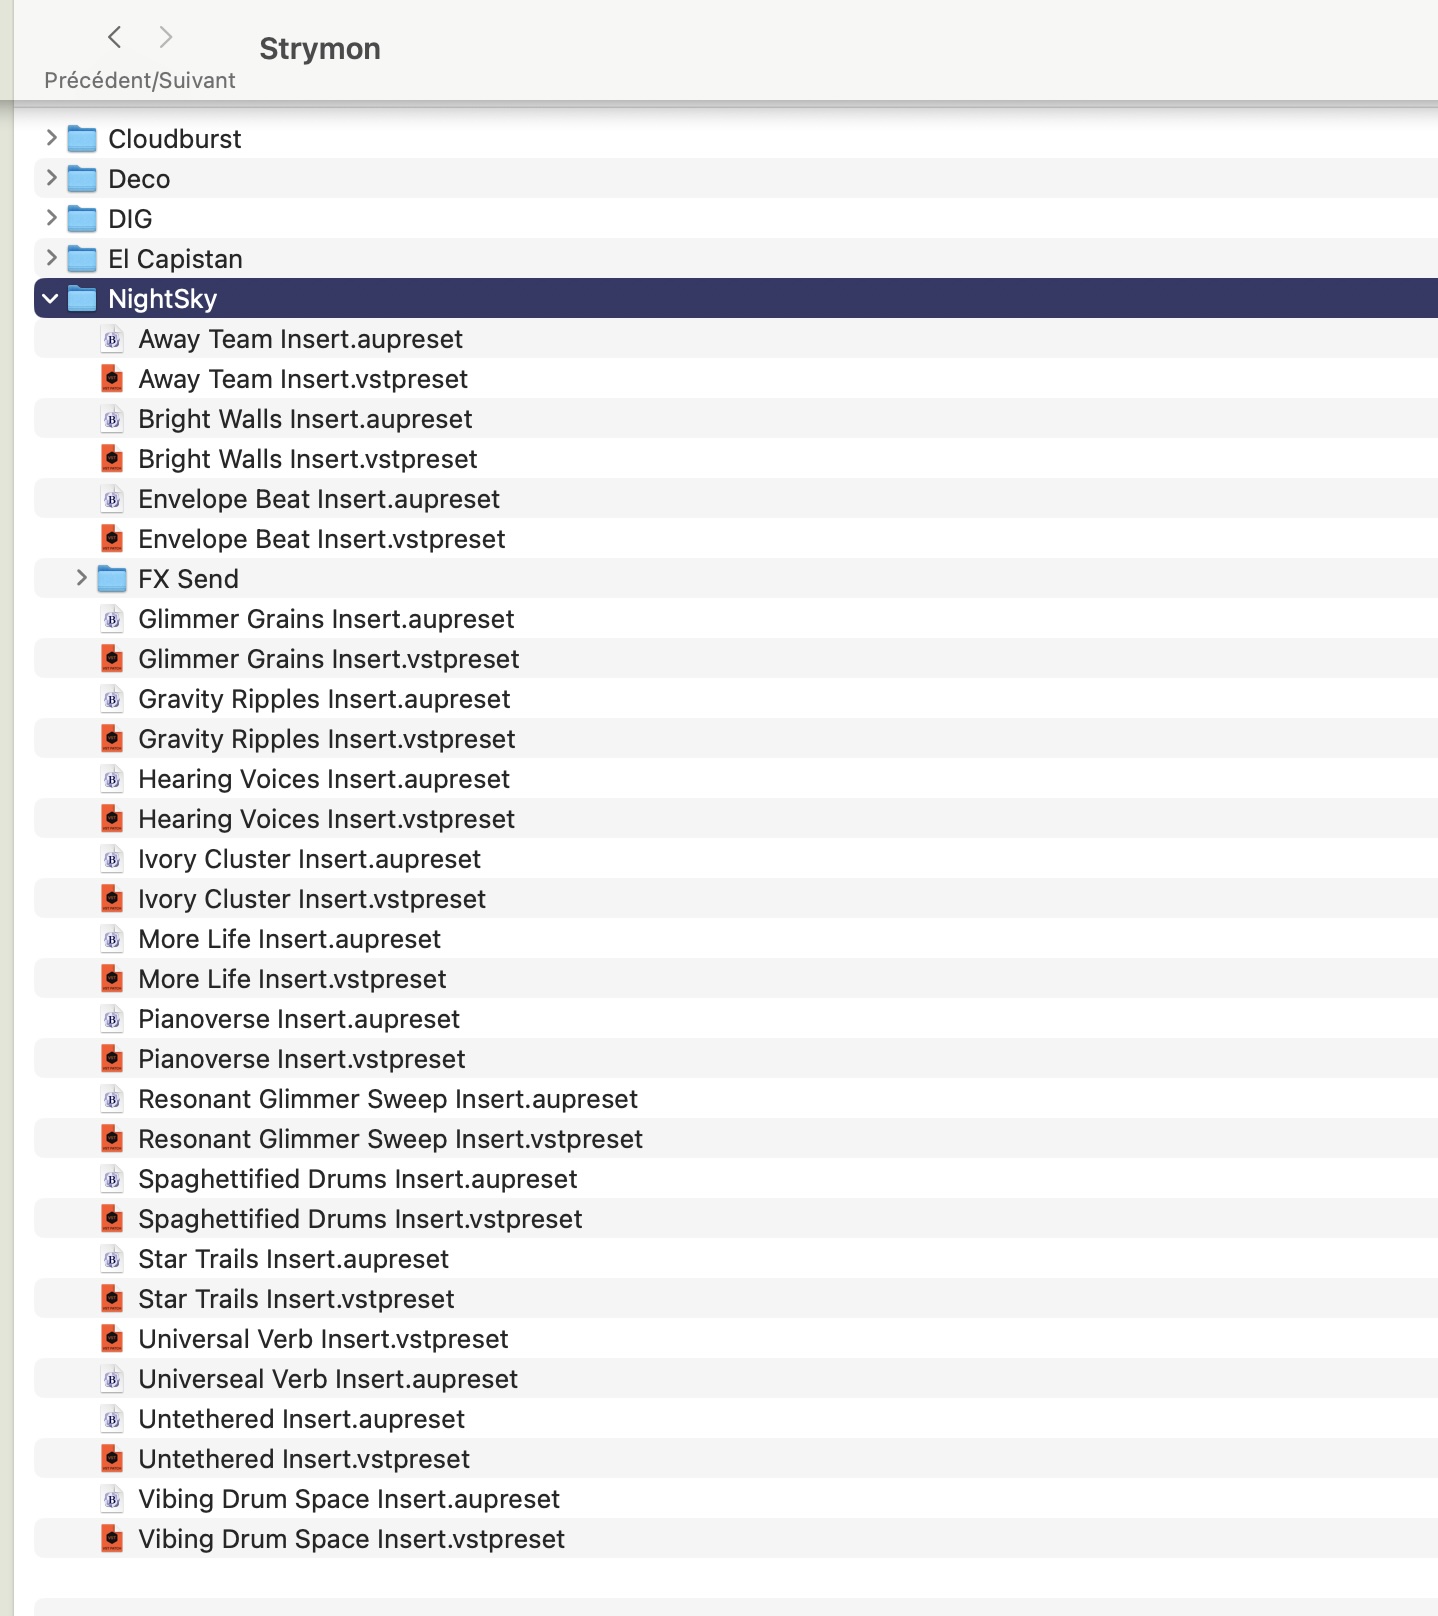Click the FX Send folder icon
Screen dimensions: 1438x1616
(x=112, y=578)
